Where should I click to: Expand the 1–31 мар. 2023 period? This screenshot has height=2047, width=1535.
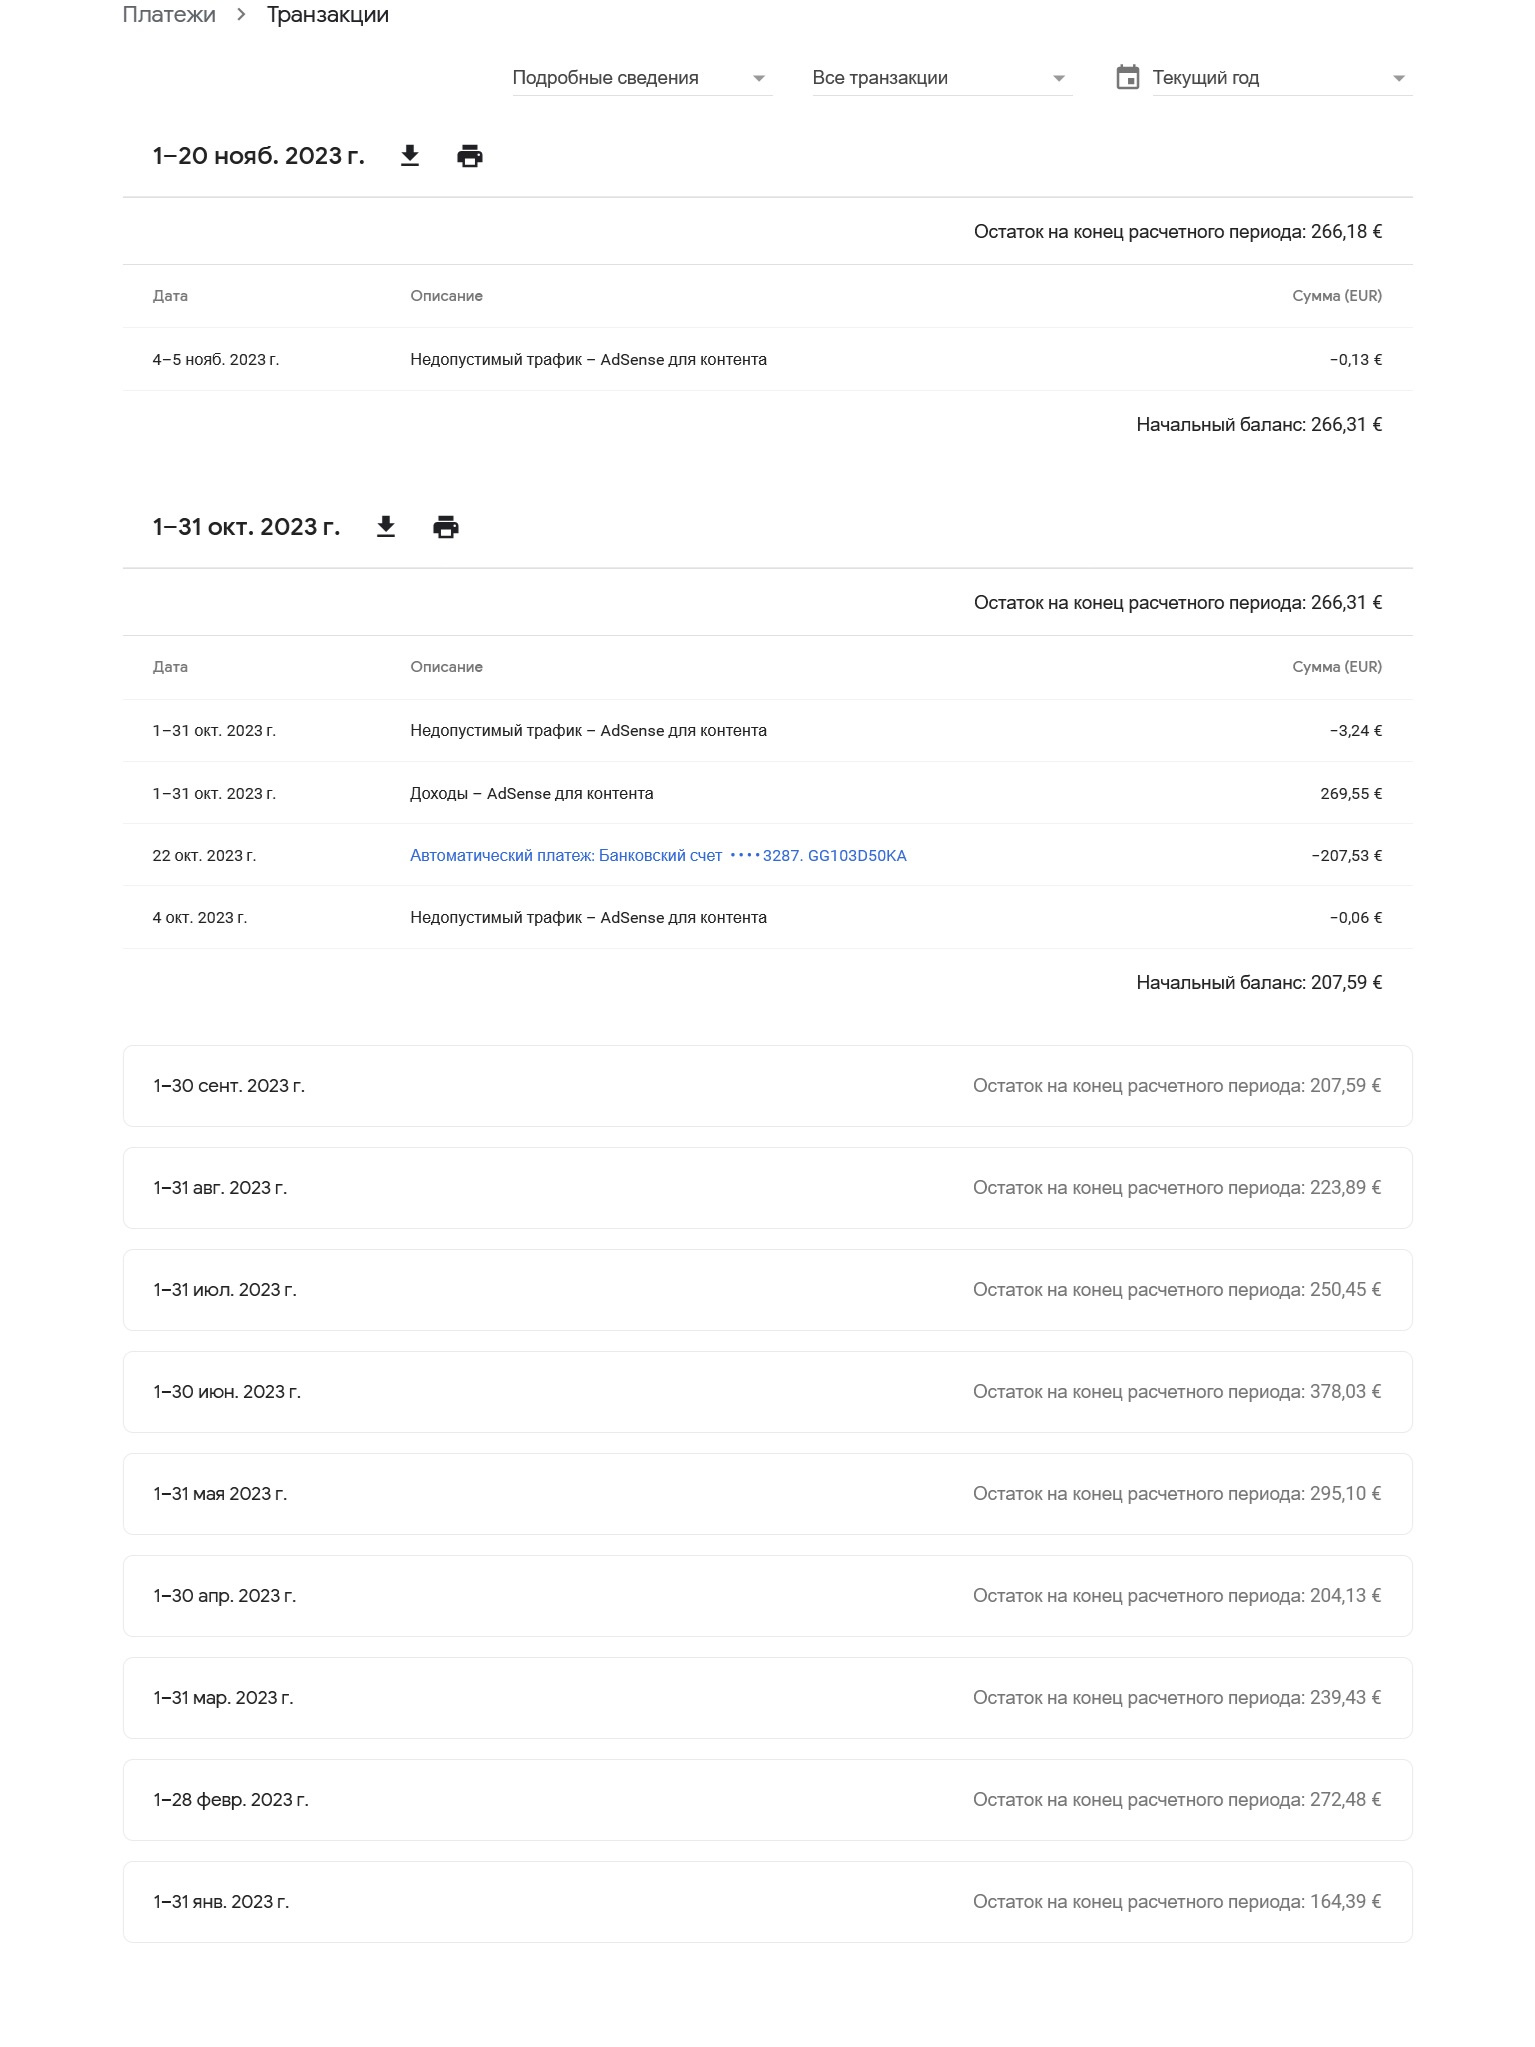(x=768, y=1698)
